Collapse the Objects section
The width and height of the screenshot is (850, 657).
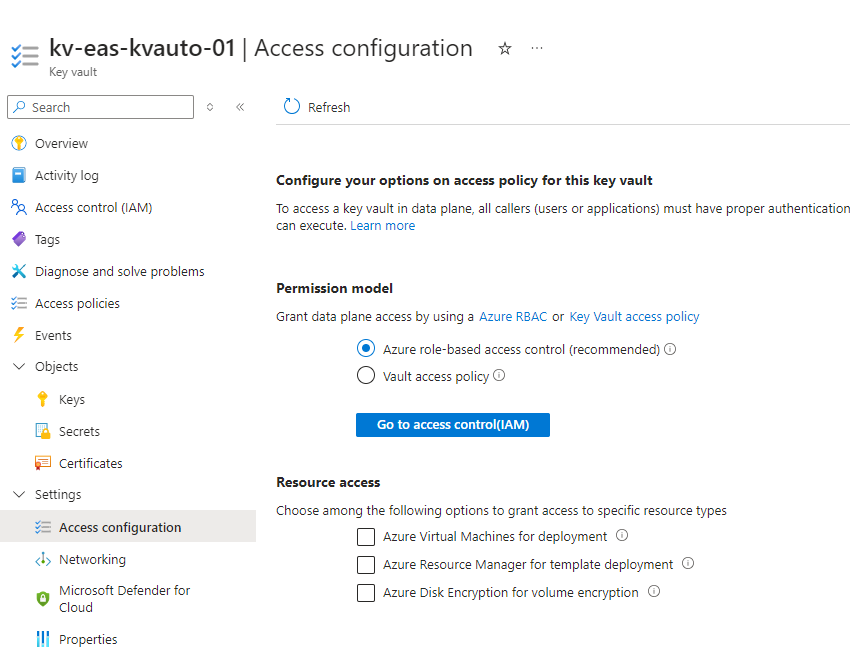coord(20,366)
